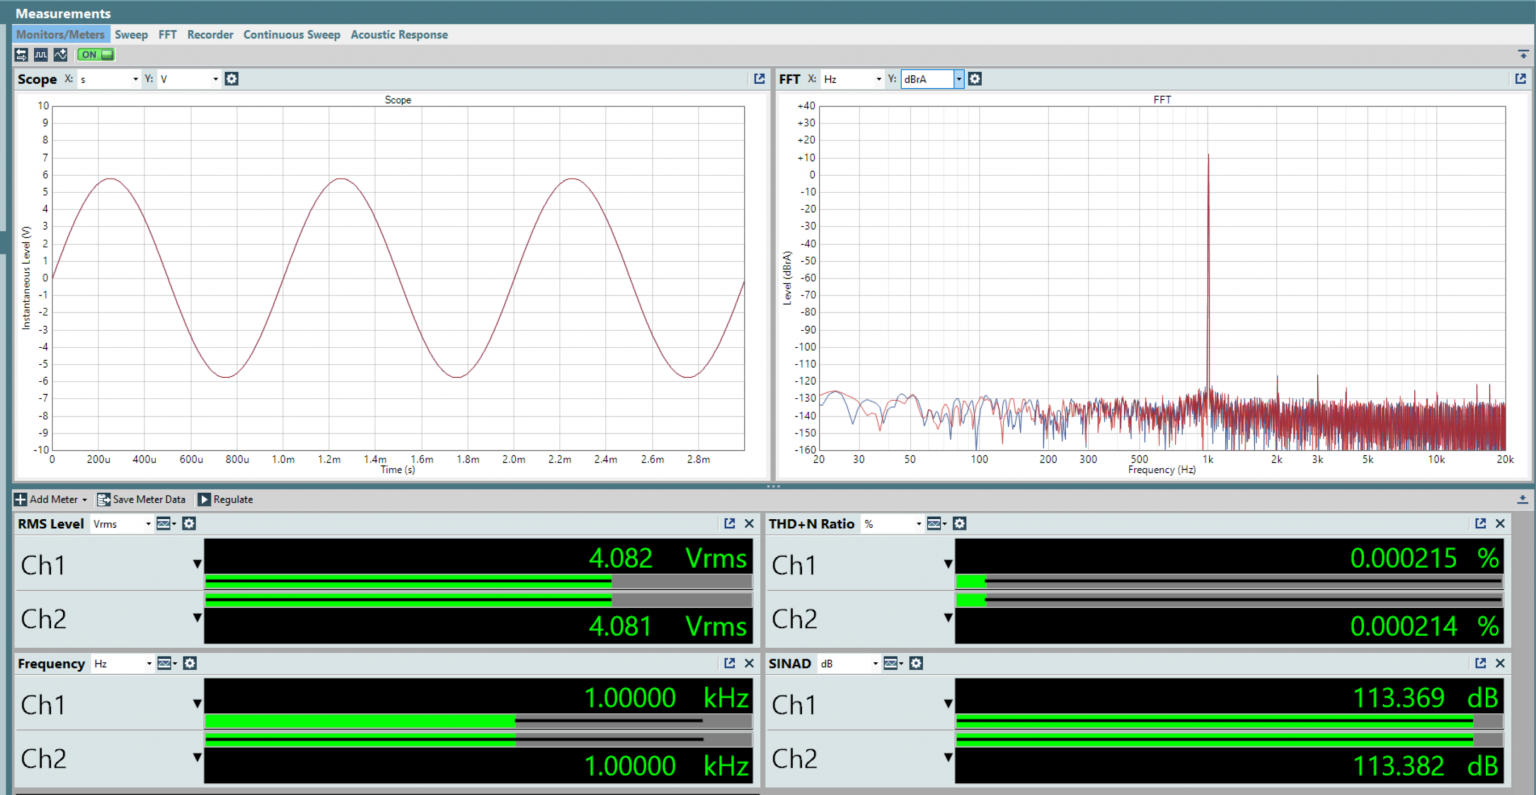Click the collapse arrow above the SINAD panel
This screenshot has width=1536, height=795.
[1523, 499]
